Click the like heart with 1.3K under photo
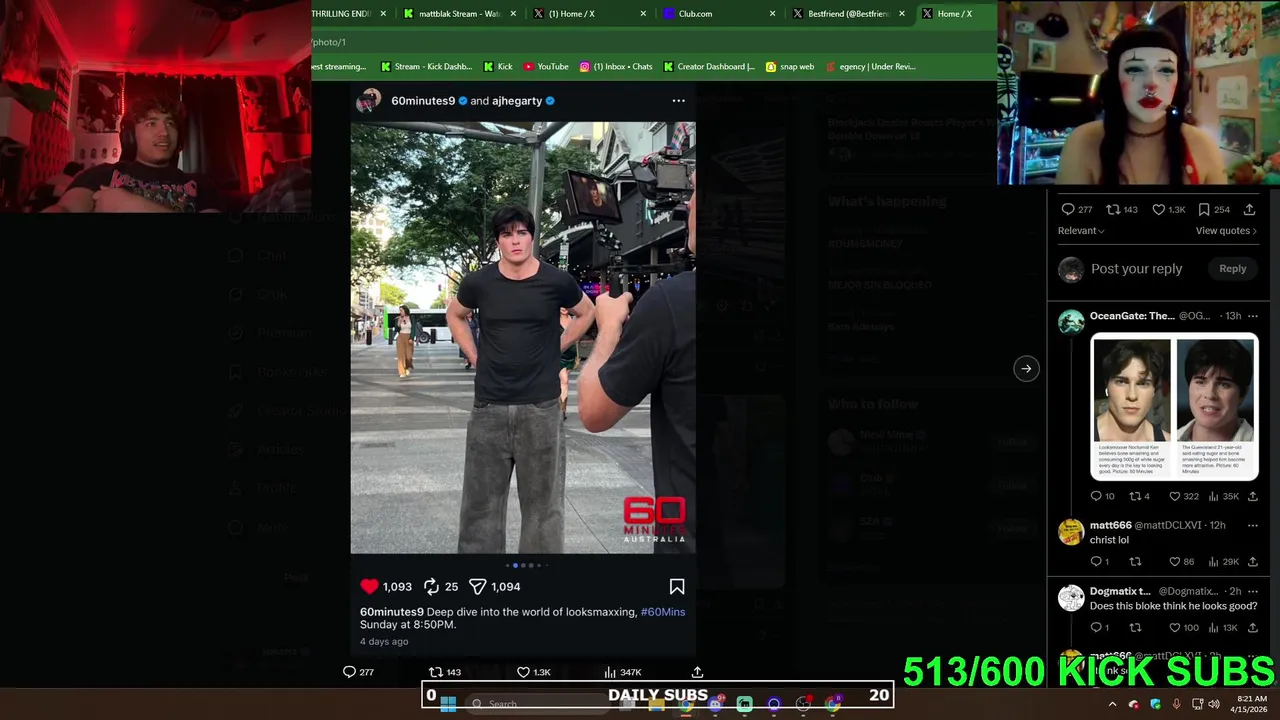The width and height of the screenshot is (1280, 720). (x=523, y=672)
